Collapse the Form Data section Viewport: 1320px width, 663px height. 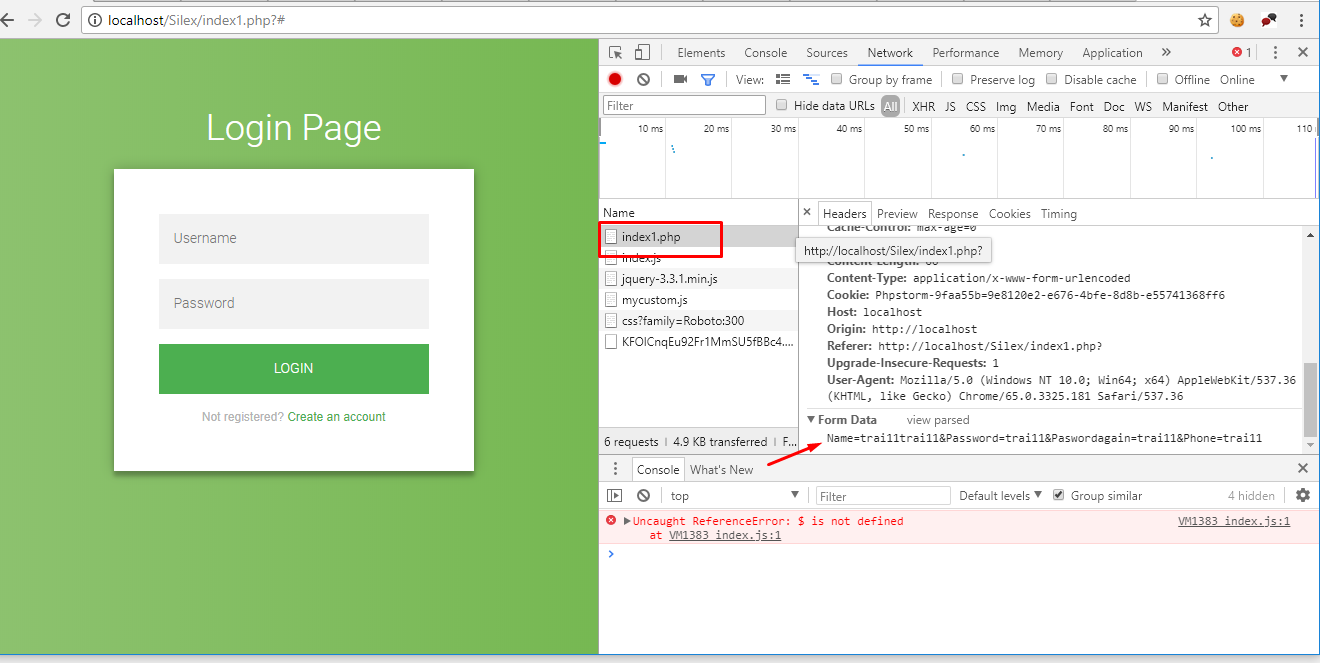point(812,420)
